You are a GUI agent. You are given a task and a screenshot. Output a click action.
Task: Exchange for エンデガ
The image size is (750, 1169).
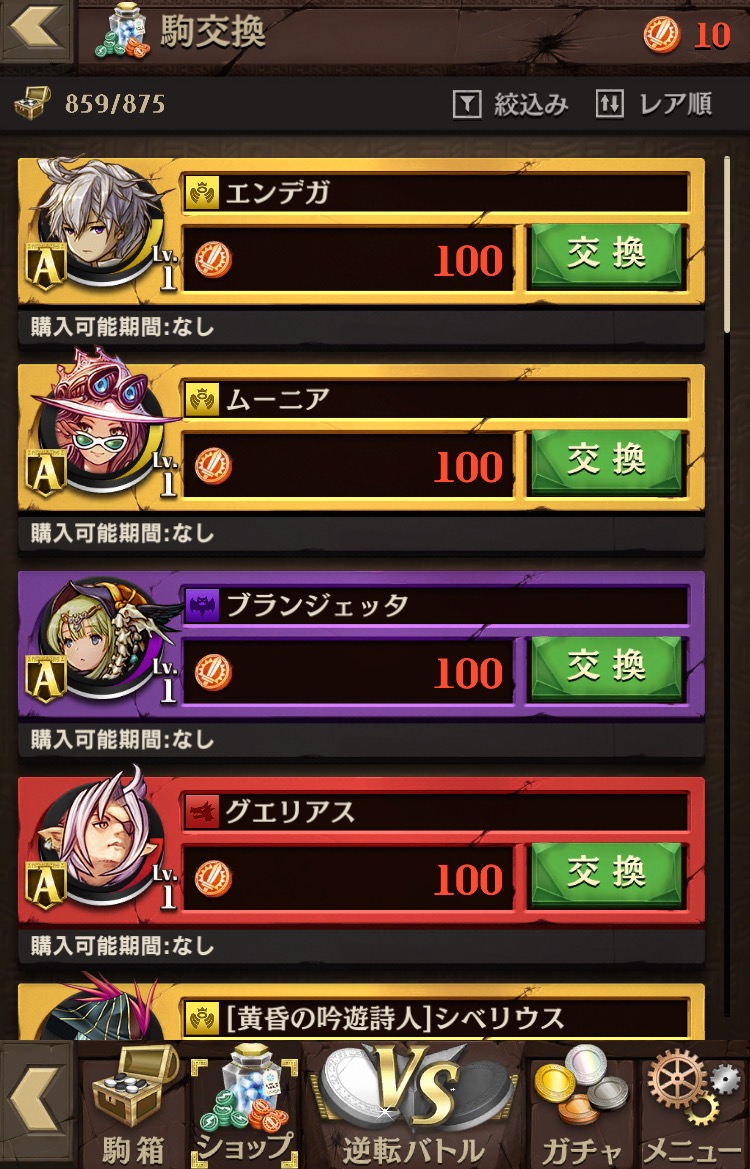[607, 256]
